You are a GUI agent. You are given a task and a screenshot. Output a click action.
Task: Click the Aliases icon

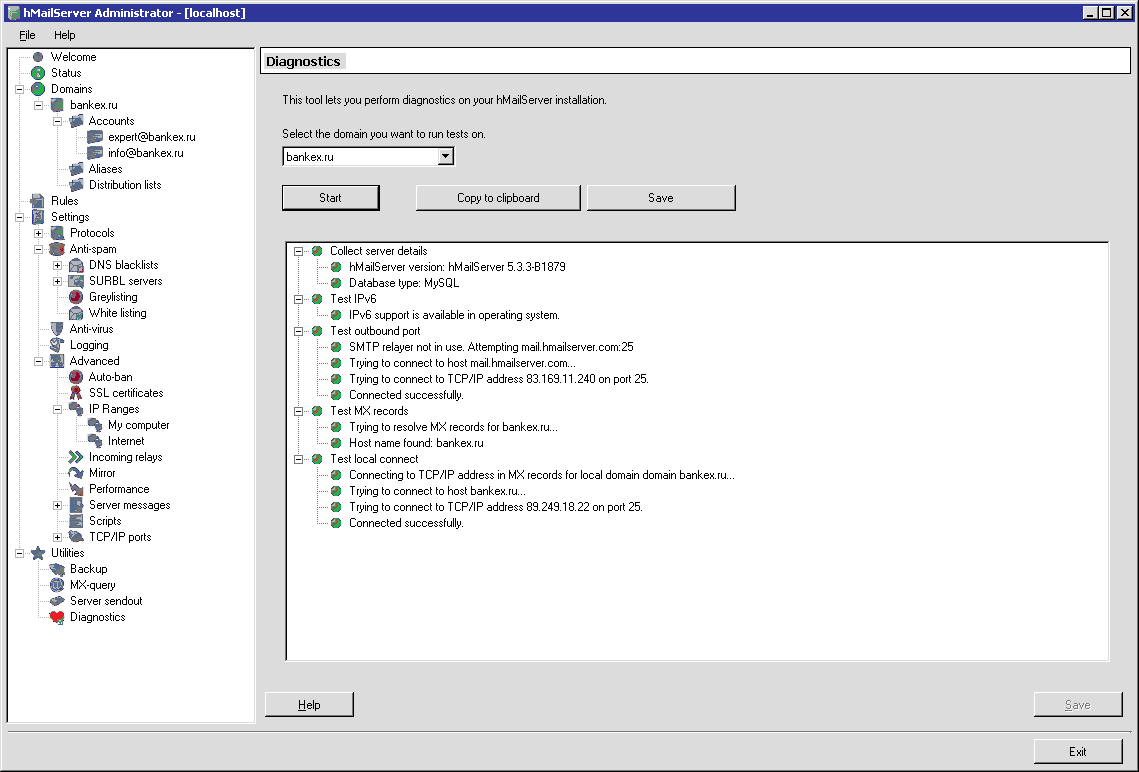[76, 168]
